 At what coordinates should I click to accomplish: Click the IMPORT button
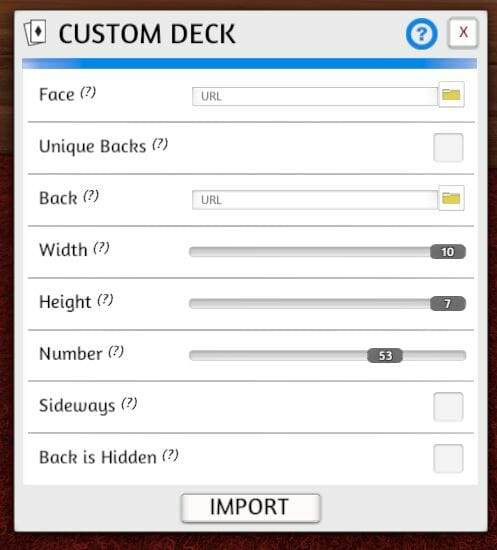pos(250,508)
